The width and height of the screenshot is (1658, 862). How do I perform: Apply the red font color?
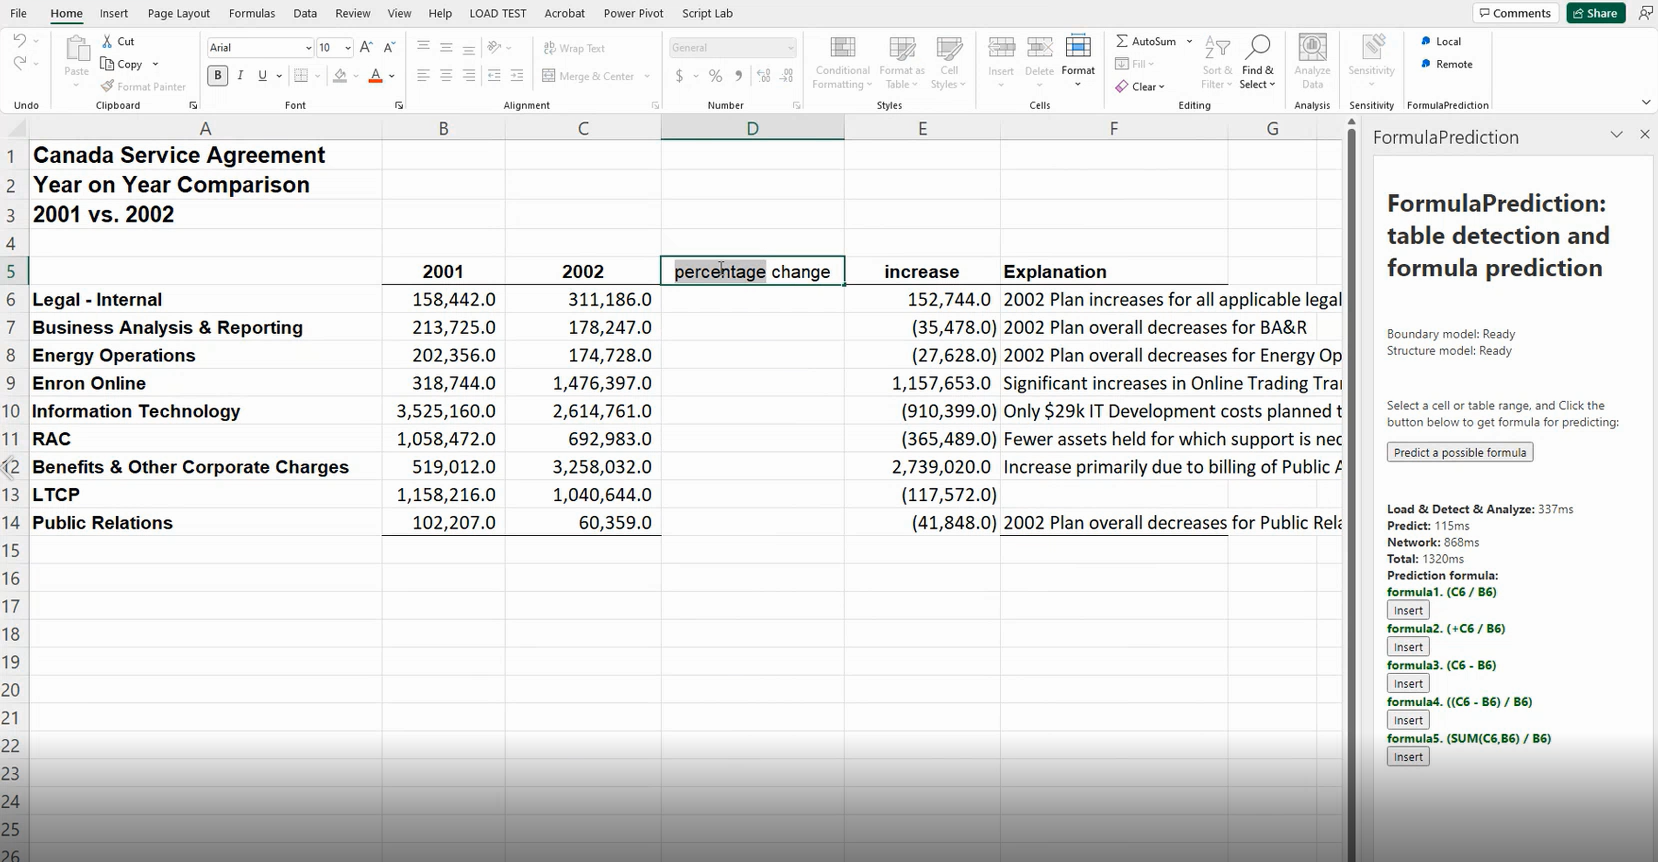(x=375, y=75)
